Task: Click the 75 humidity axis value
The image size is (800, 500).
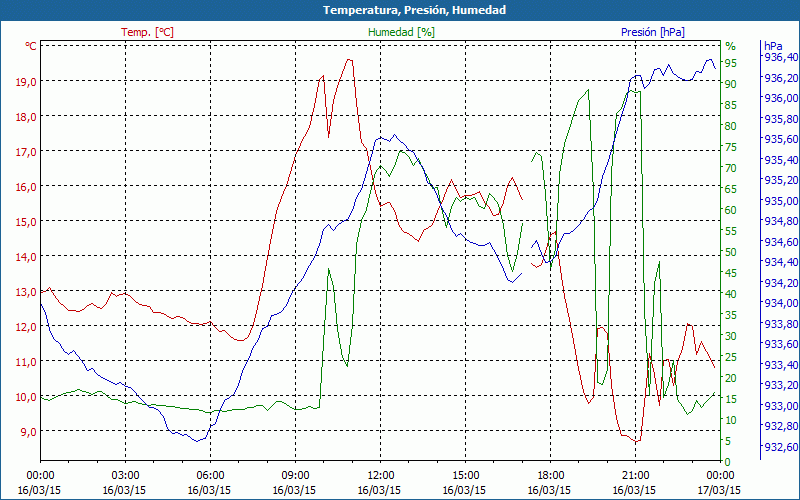Action: [731, 147]
